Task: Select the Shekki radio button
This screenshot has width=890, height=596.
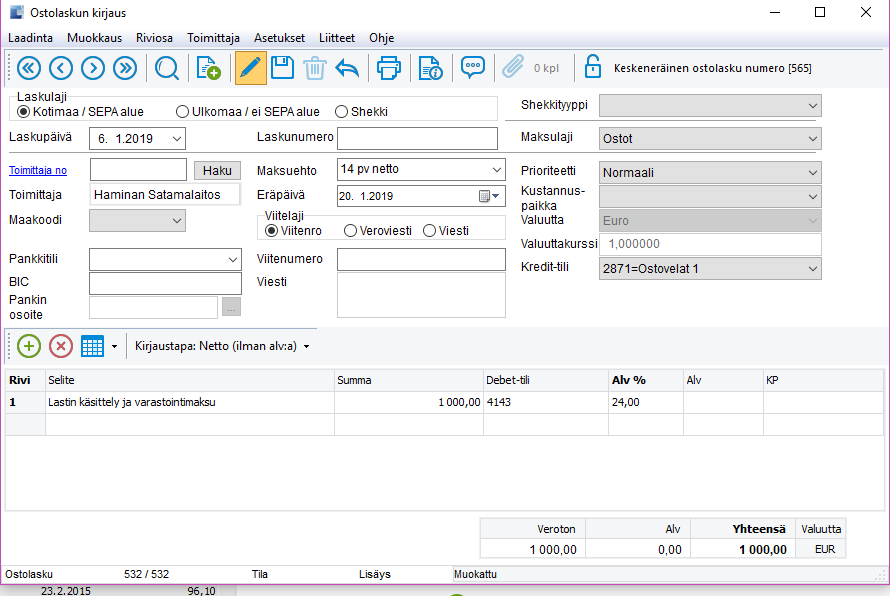Action: tap(342, 112)
